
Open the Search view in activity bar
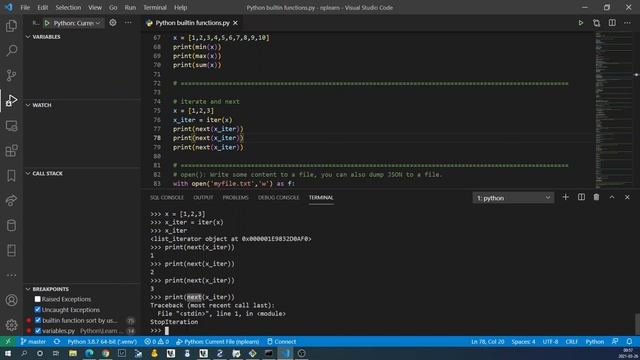point(11,51)
